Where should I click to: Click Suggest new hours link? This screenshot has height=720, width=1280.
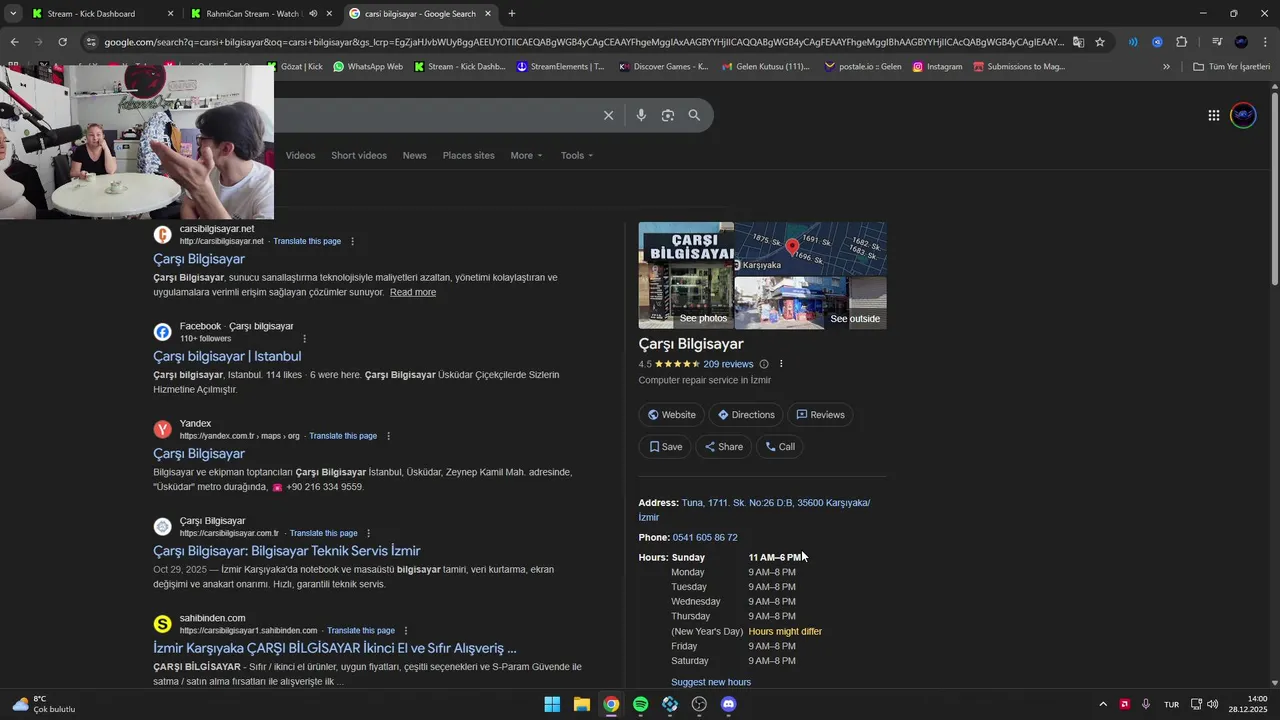point(711,682)
